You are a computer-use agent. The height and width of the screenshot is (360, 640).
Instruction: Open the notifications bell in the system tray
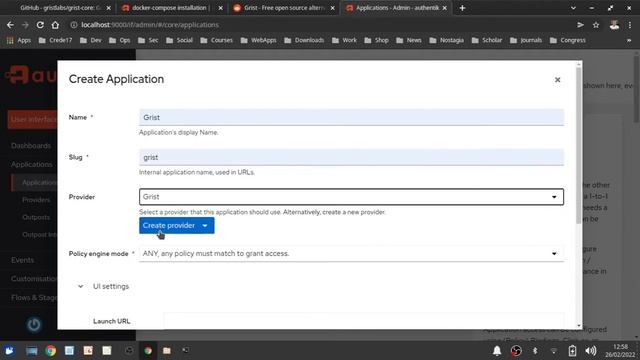coord(497,351)
